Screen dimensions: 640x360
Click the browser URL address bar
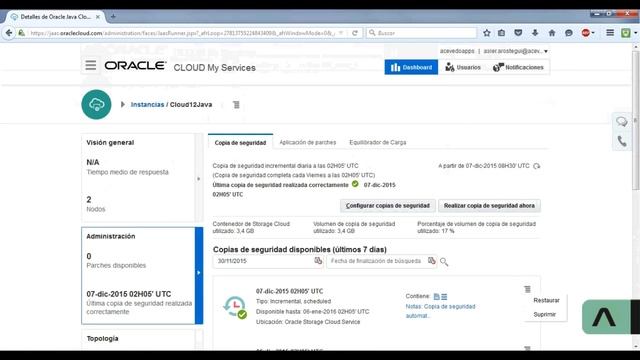[x=183, y=33]
